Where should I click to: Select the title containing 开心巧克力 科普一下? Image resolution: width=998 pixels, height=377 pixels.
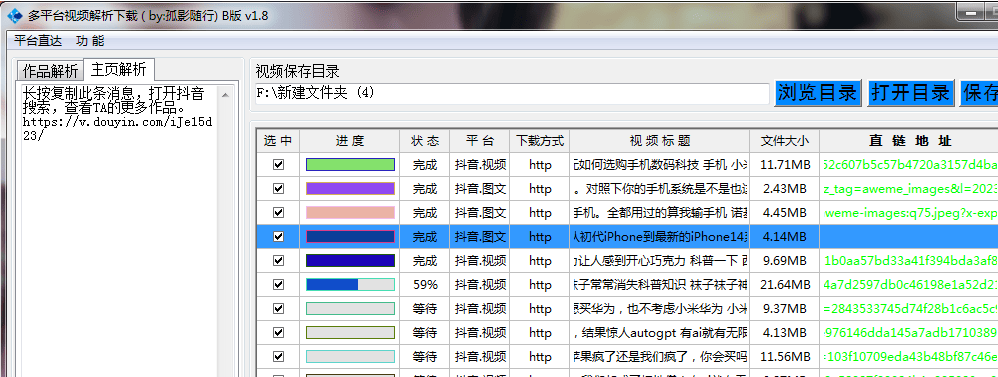pyautogui.click(x=660, y=260)
